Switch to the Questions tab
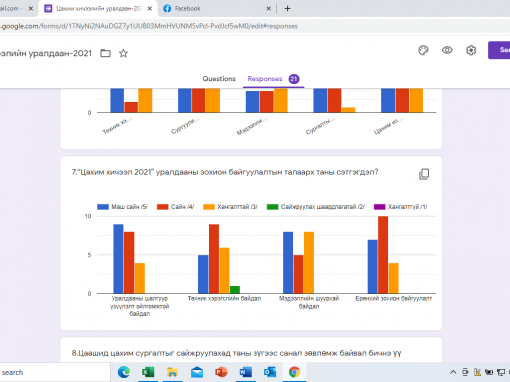The height and width of the screenshot is (382, 510). pyautogui.click(x=219, y=79)
